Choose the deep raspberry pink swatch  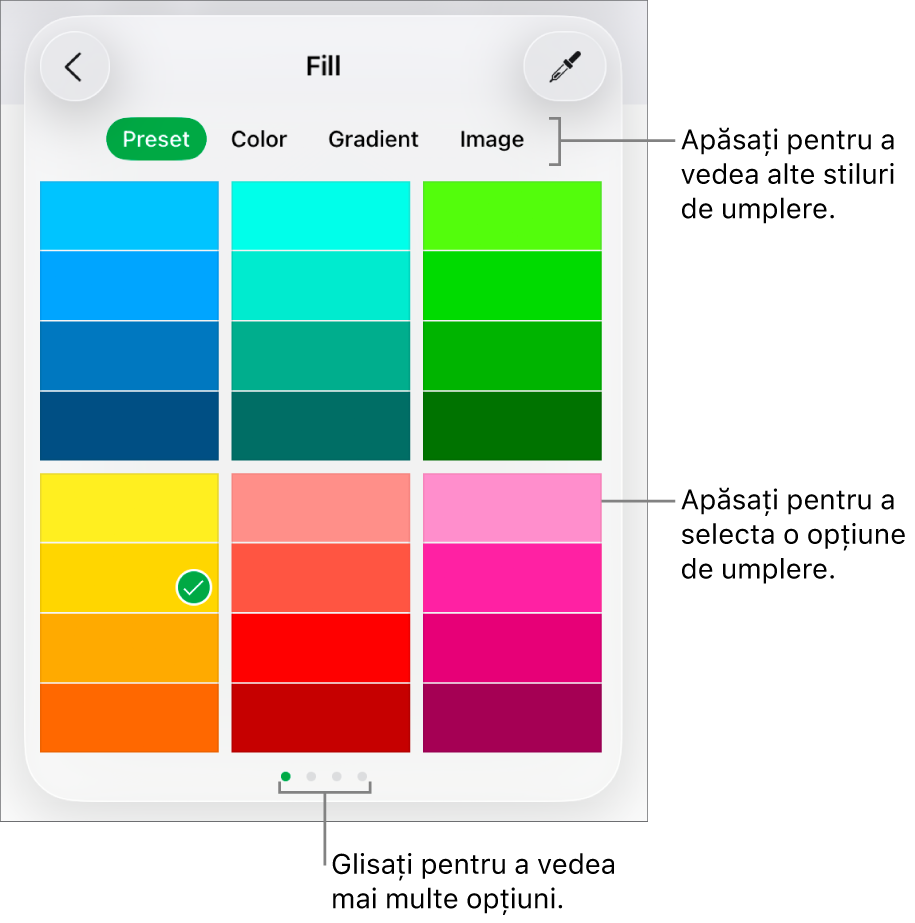coord(512,648)
